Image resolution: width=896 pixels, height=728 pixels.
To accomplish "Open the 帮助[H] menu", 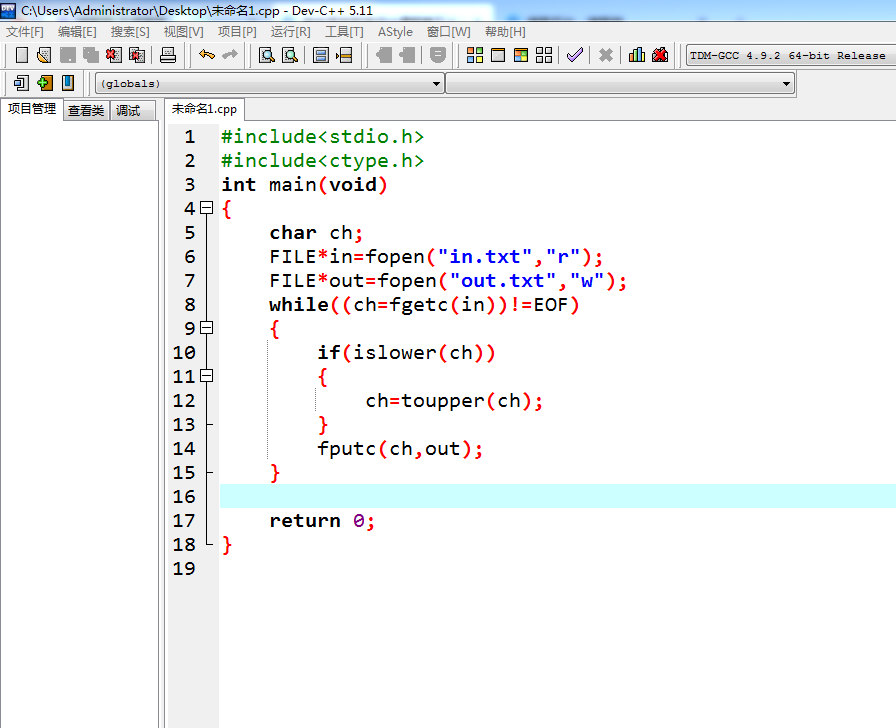I will click(505, 31).
